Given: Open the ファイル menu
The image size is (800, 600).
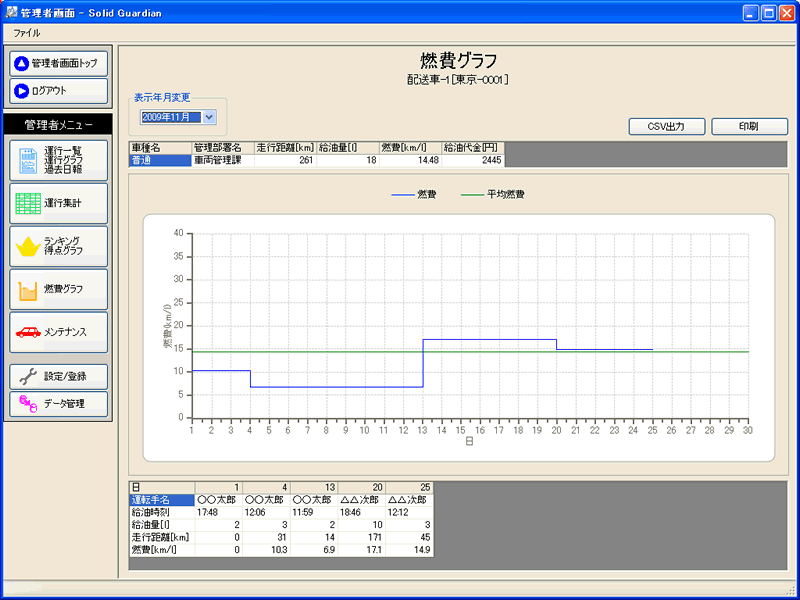Looking at the screenshot, I should 27,34.
